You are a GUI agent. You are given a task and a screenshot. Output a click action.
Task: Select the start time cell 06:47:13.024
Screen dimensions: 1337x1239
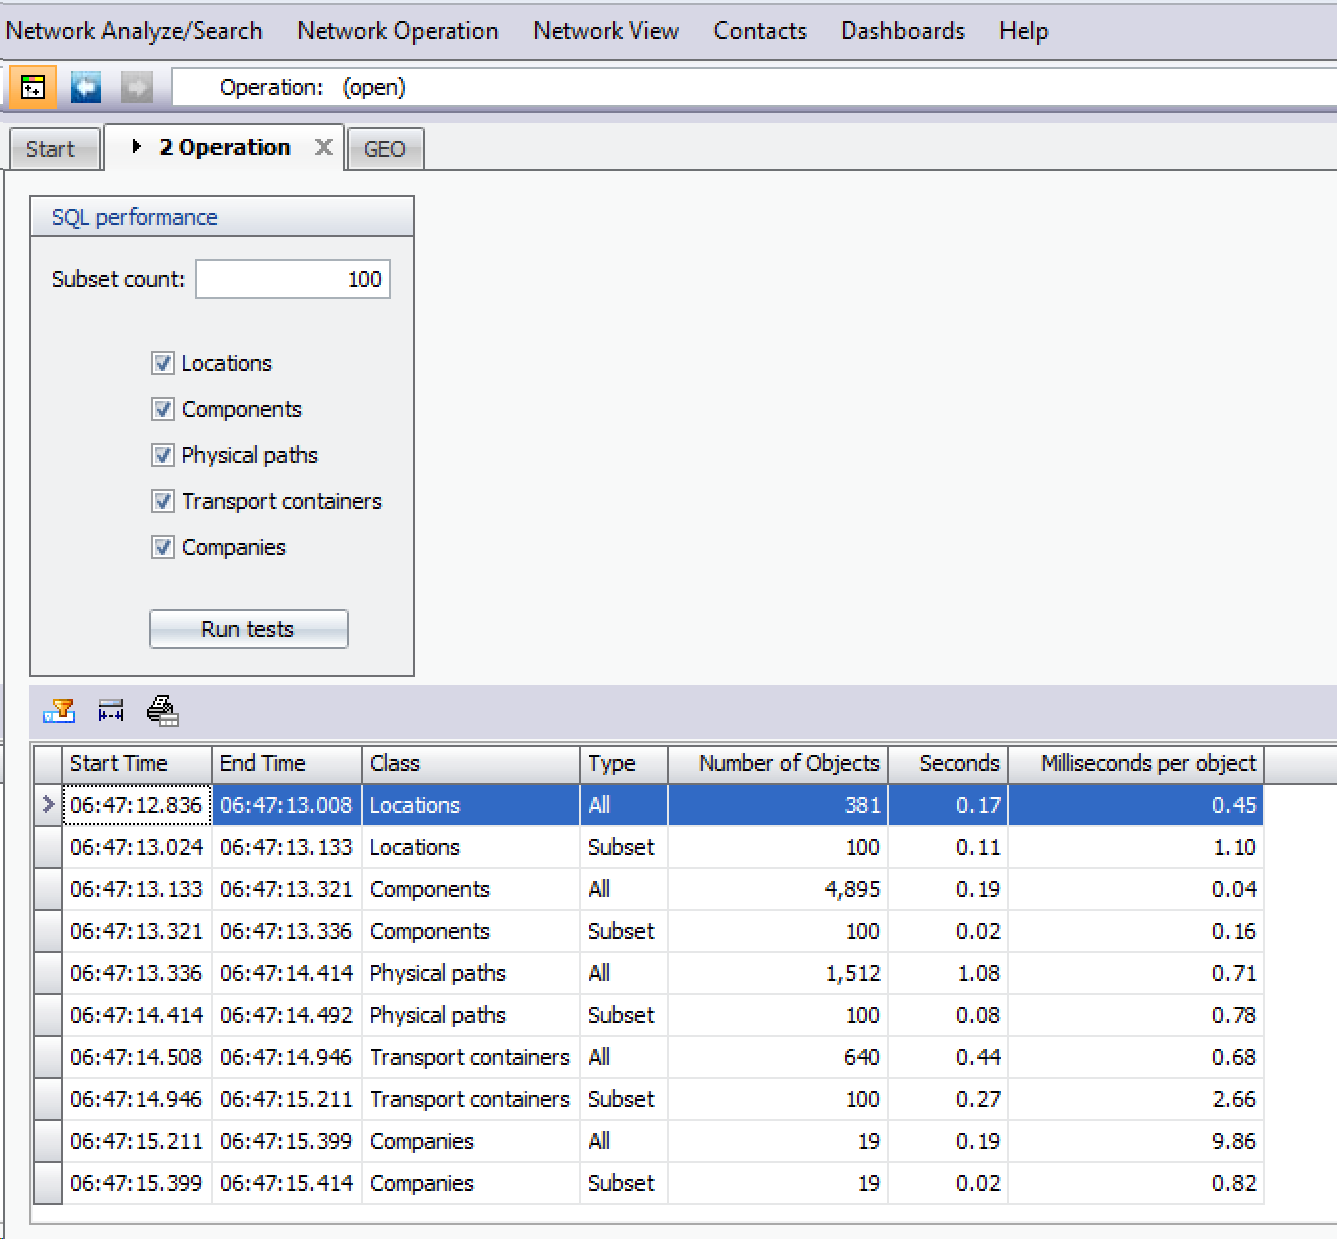(x=137, y=847)
